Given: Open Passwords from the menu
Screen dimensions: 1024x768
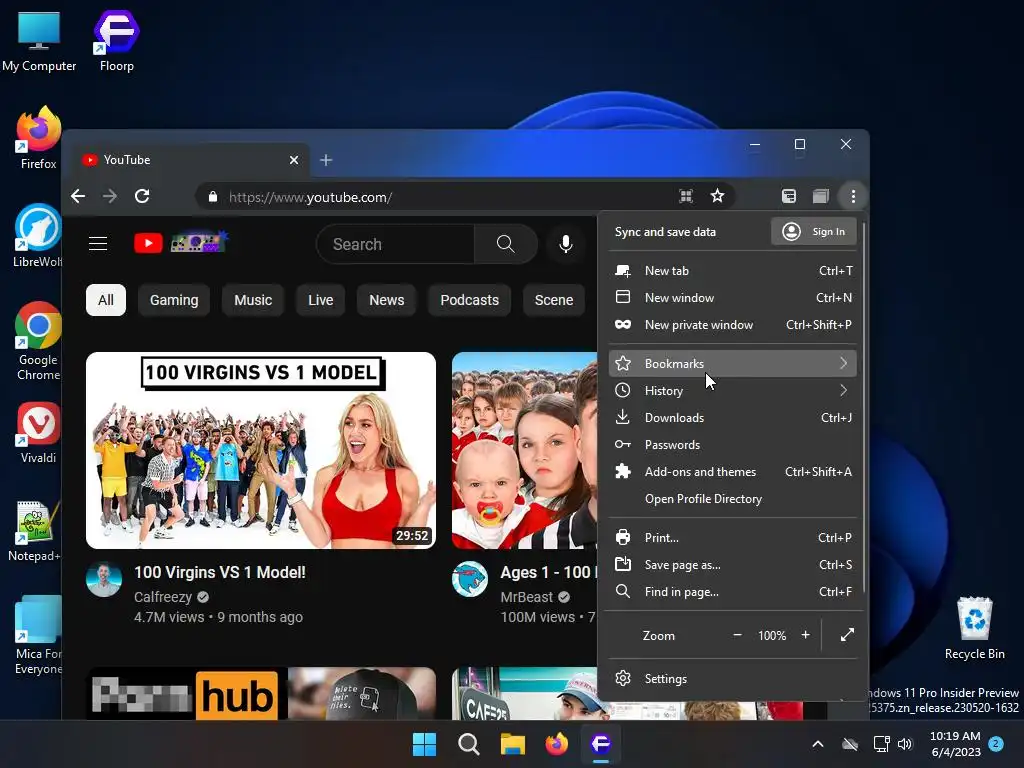Looking at the screenshot, I should tap(733, 445).
